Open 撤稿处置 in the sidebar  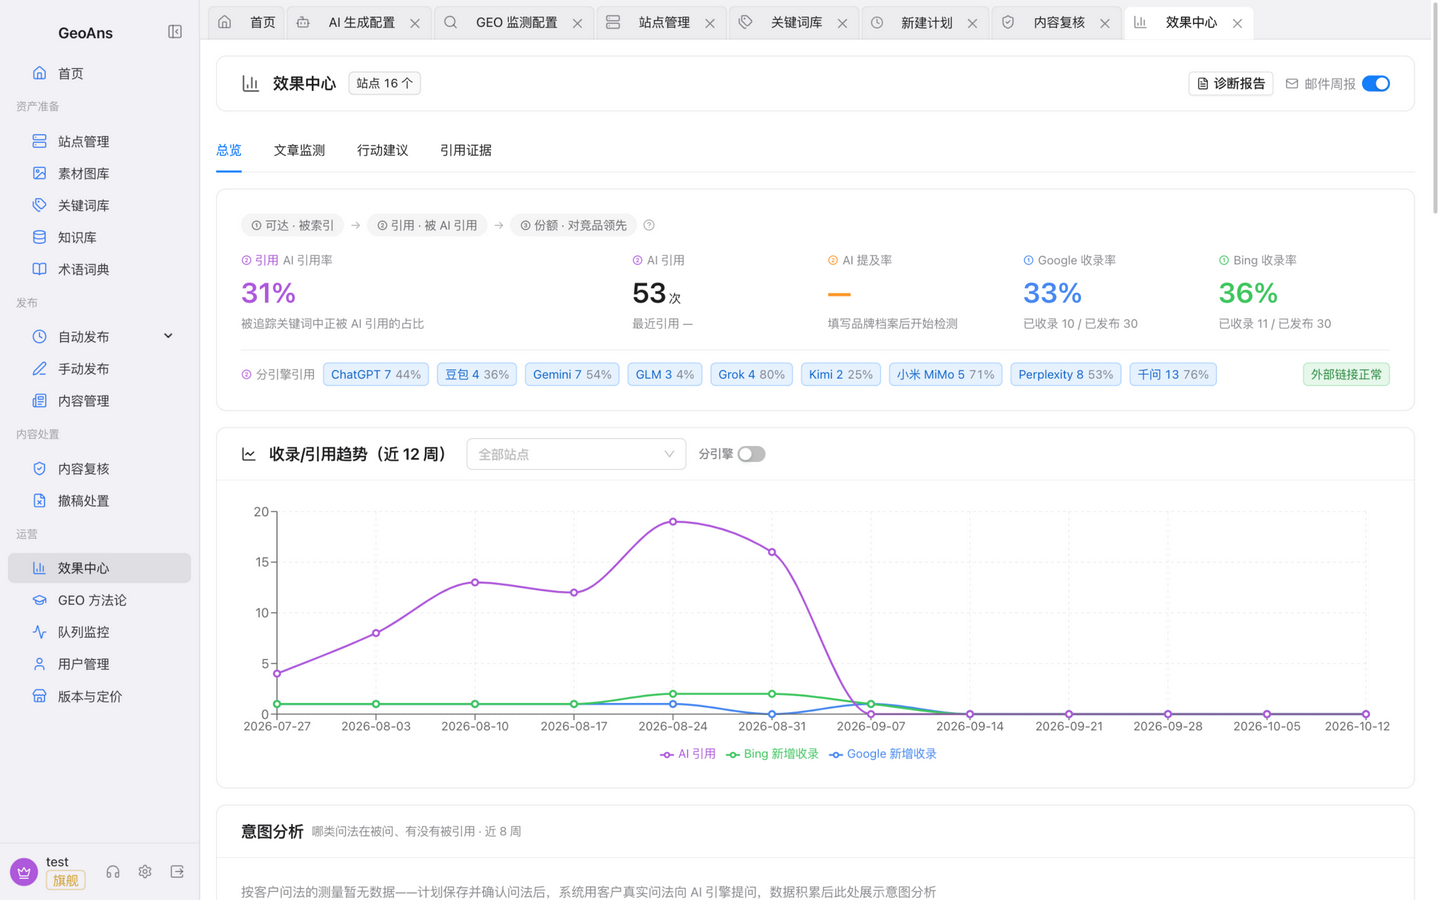tap(99, 501)
